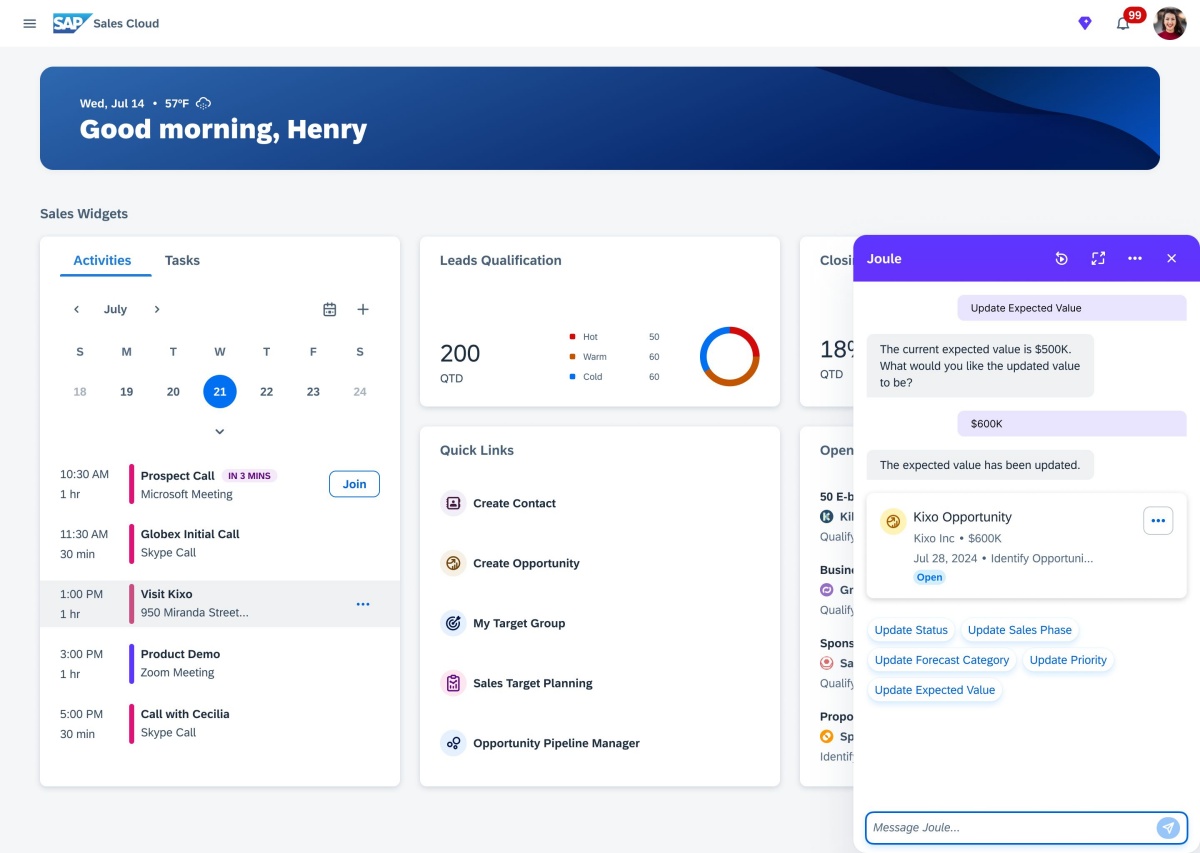The width and height of the screenshot is (1200, 853).
Task: Open the Prospect Call activity title
Action: point(177,476)
